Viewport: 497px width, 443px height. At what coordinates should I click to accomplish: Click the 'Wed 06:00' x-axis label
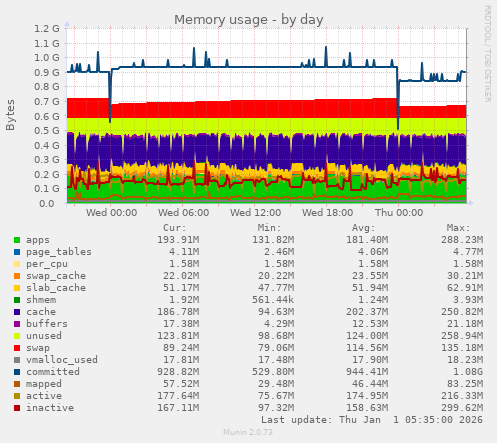point(183,213)
